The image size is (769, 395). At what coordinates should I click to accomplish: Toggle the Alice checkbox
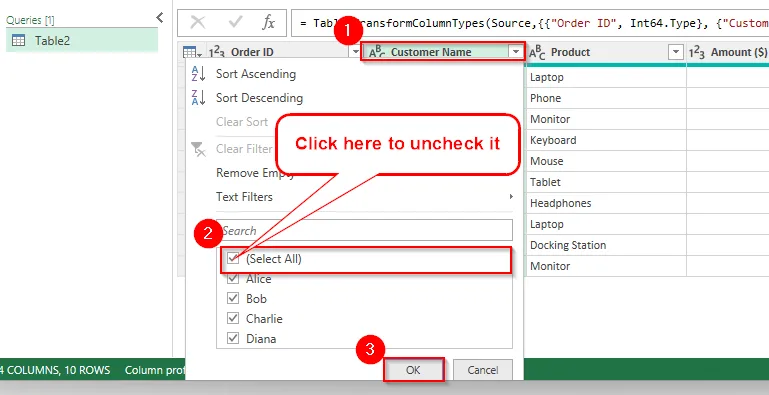click(x=233, y=279)
